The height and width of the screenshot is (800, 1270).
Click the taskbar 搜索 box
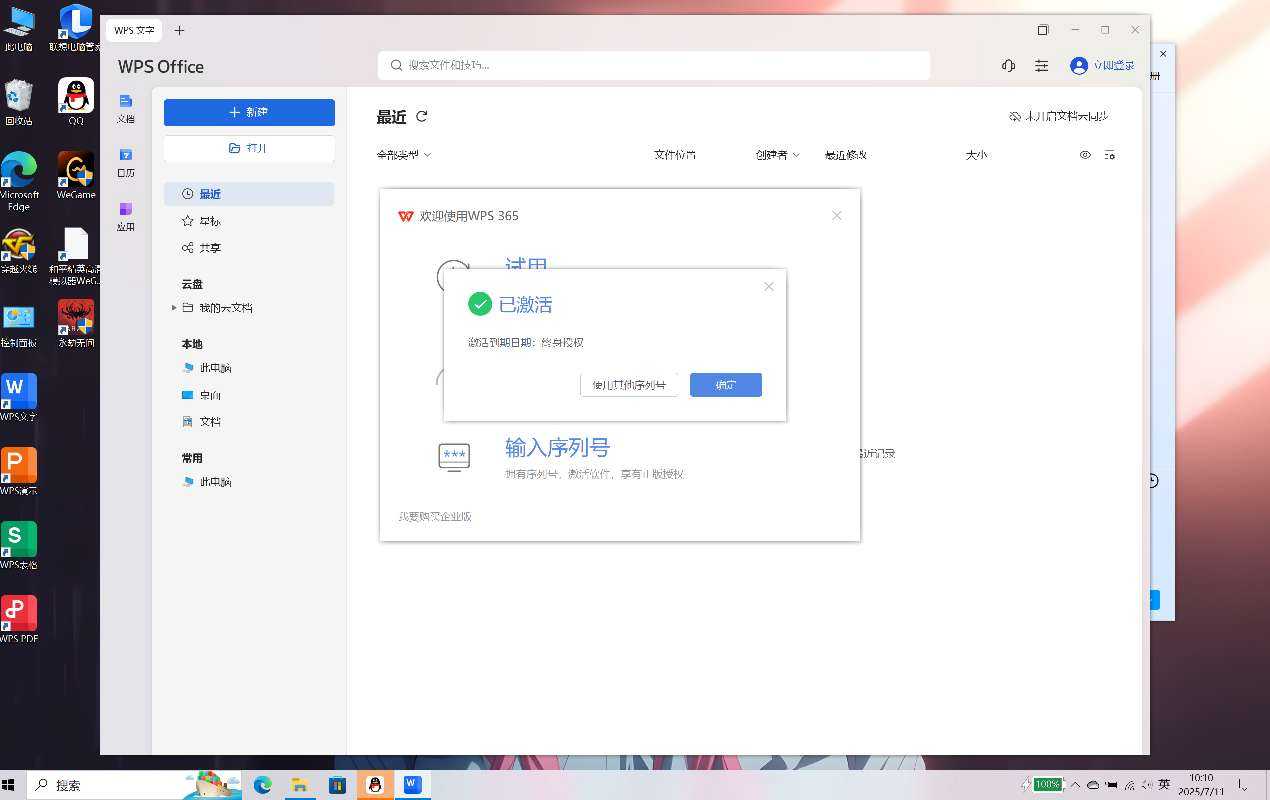134,785
